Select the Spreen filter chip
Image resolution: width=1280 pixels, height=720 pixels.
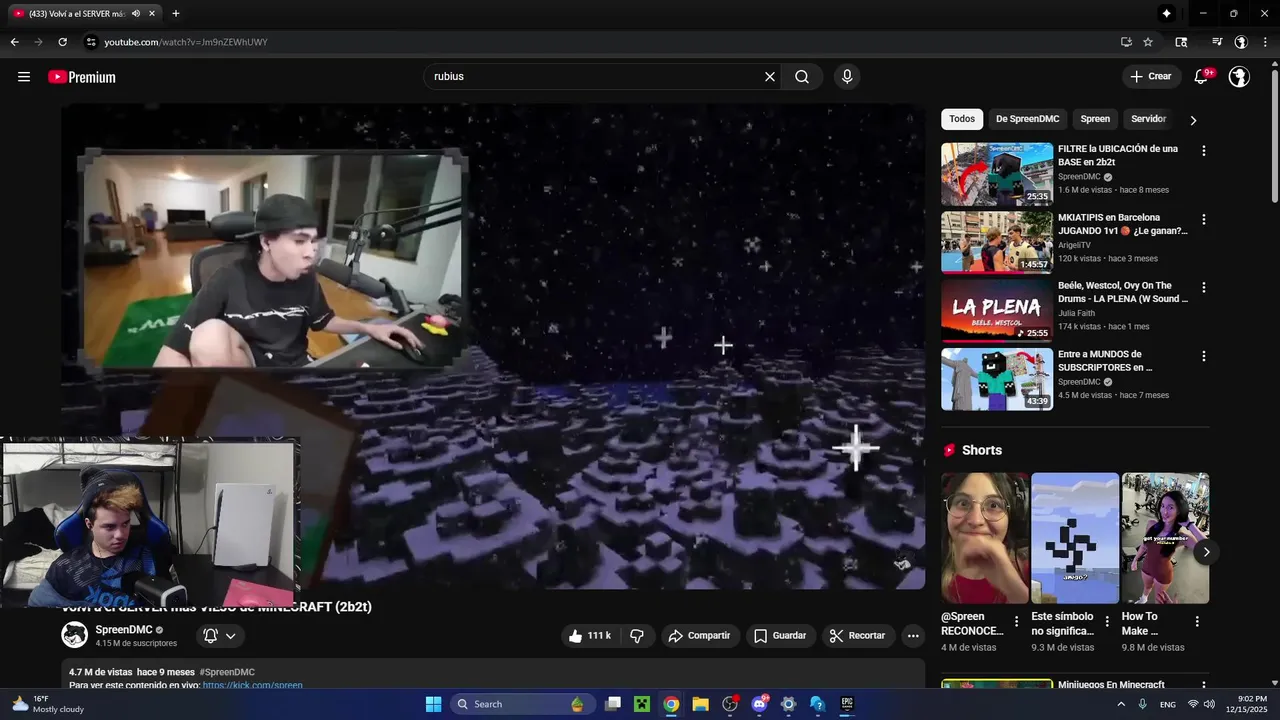[x=1095, y=119]
